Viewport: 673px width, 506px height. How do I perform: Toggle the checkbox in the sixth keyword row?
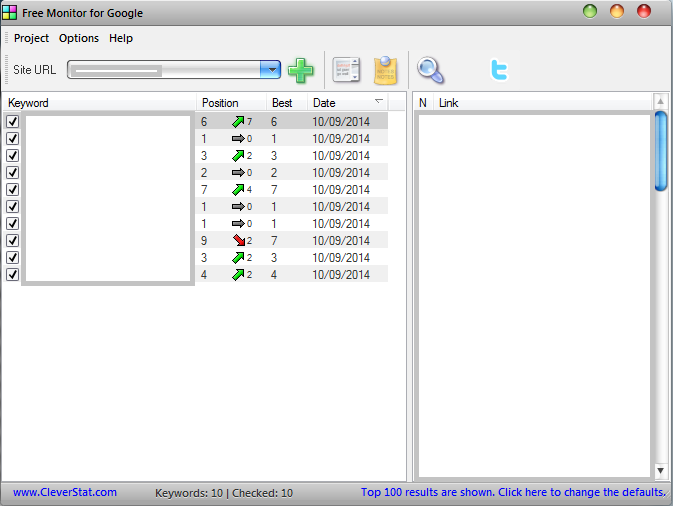pos(12,206)
